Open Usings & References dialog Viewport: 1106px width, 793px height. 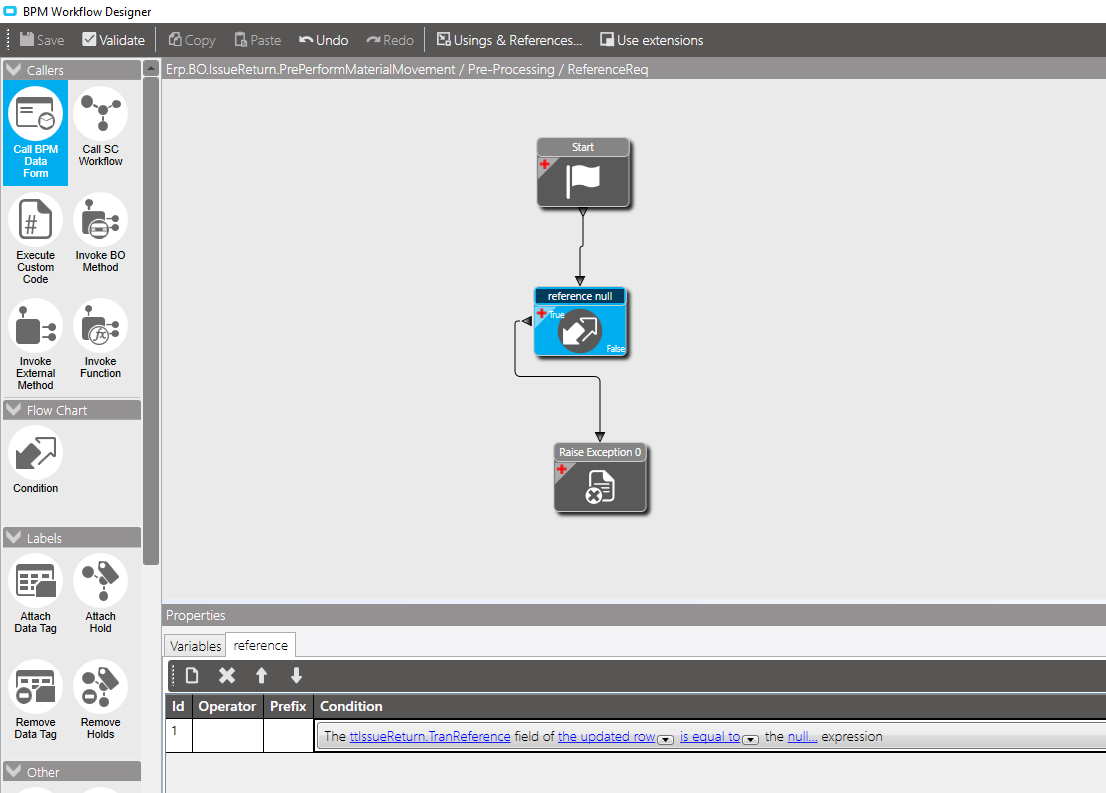(509, 40)
